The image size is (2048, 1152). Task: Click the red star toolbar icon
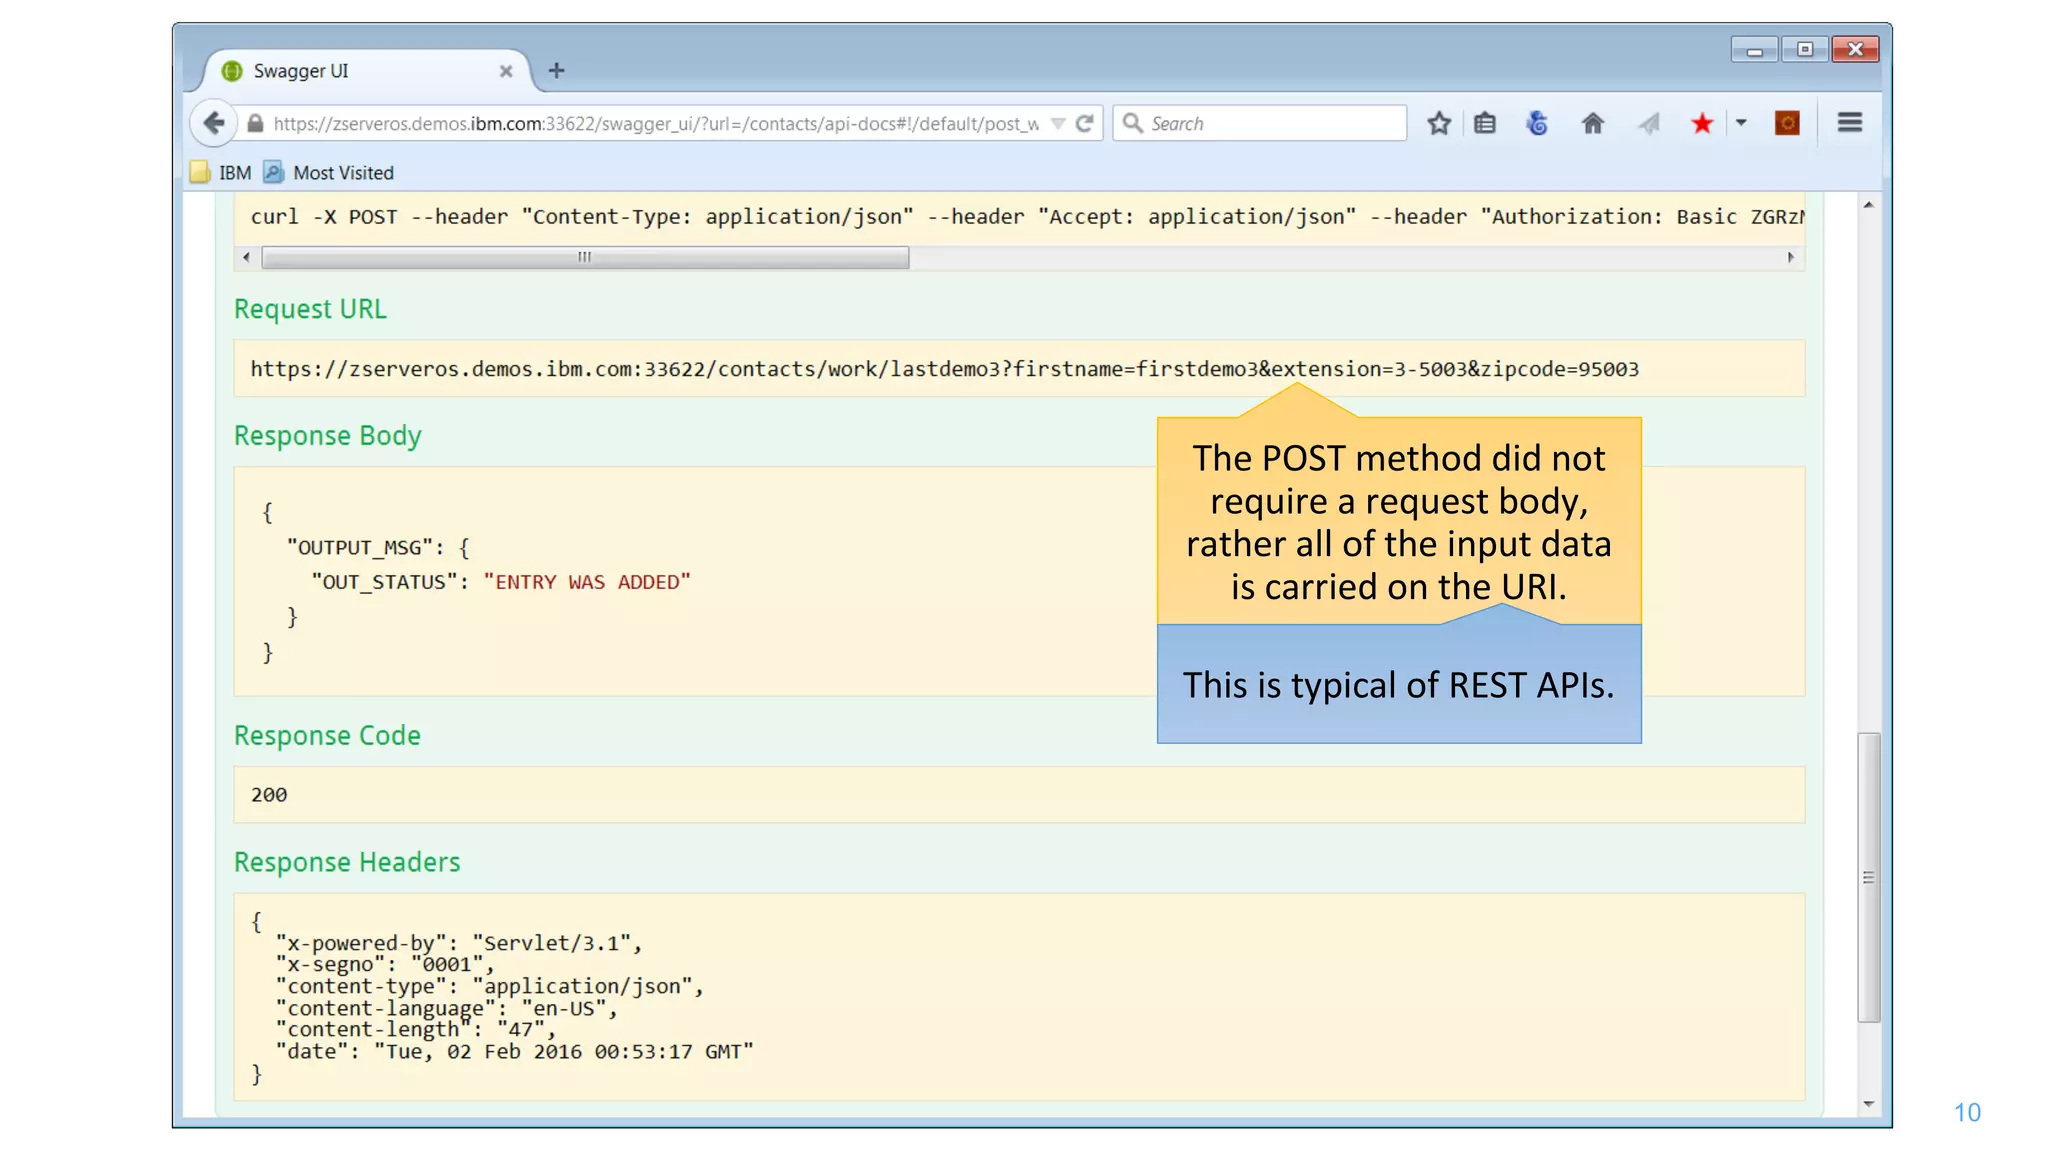coord(1702,123)
